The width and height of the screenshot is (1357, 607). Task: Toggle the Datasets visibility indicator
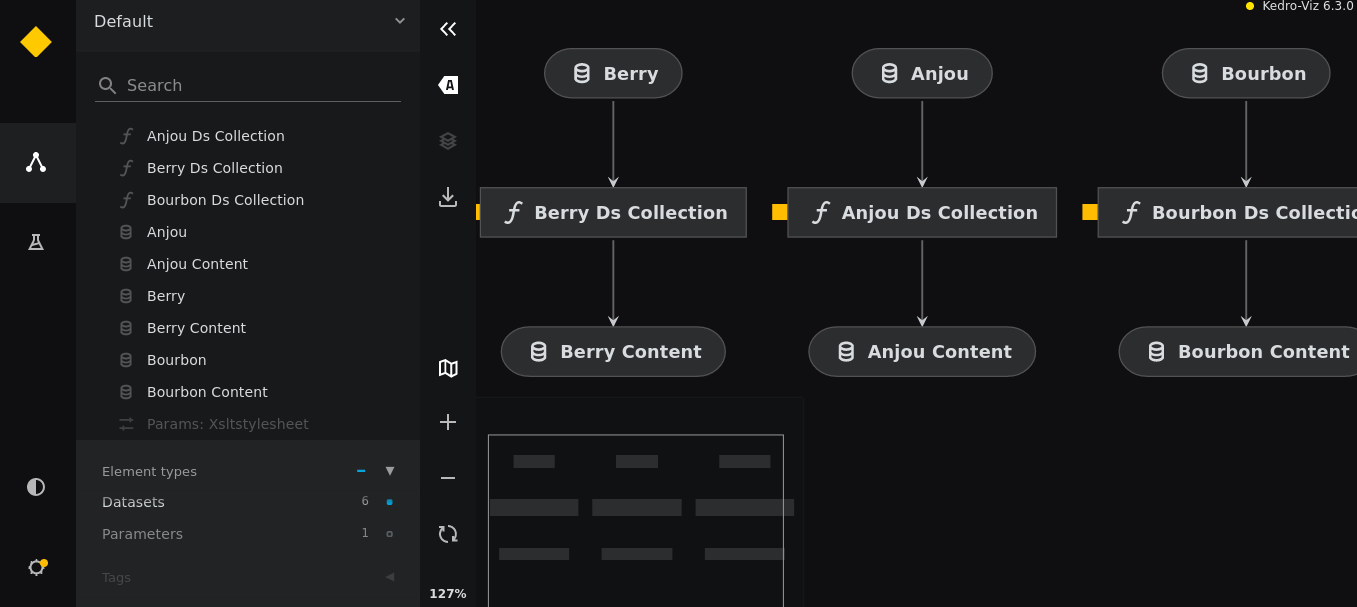tap(389, 502)
